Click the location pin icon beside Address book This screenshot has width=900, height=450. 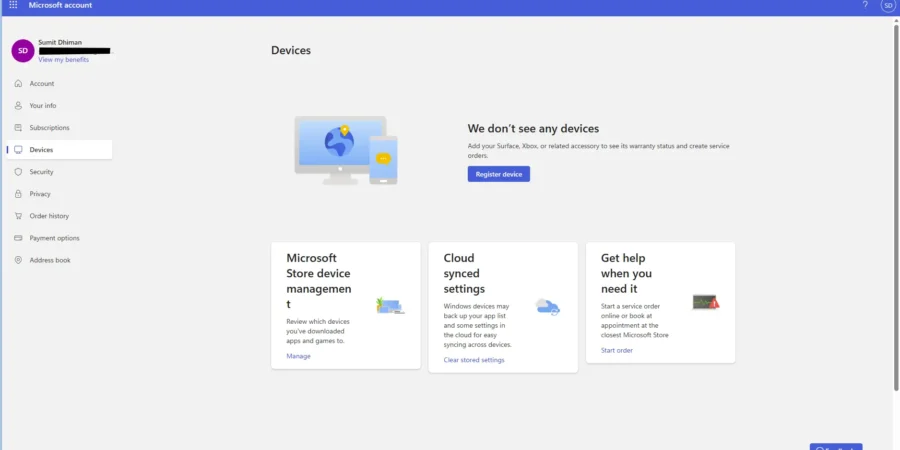18,260
